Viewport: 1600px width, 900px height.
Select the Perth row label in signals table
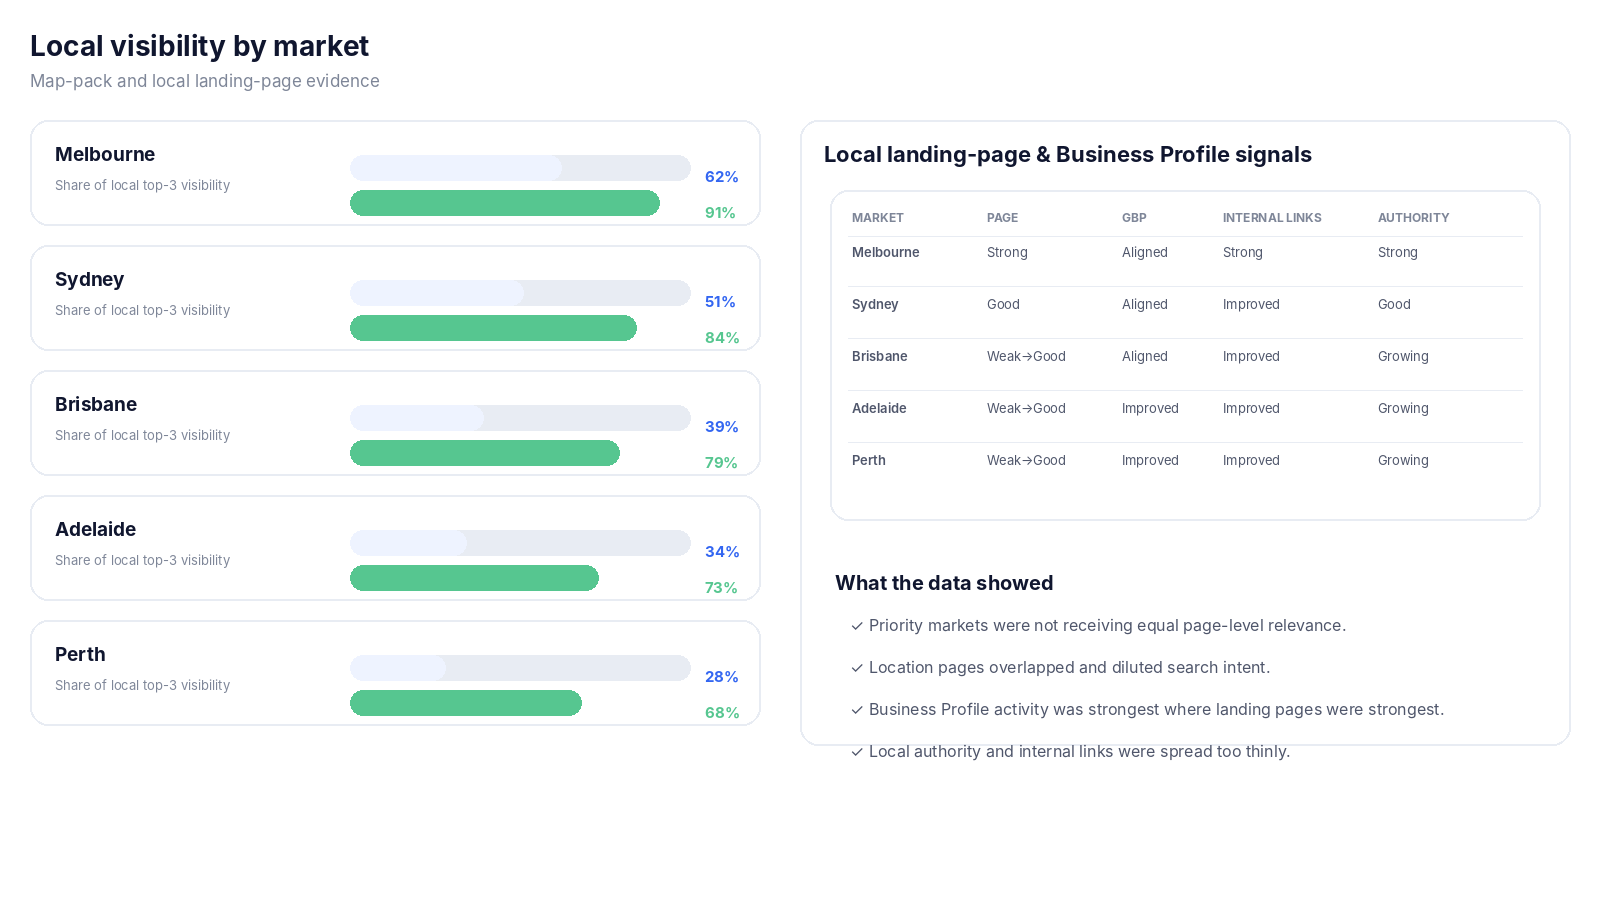click(x=869, y=461)
